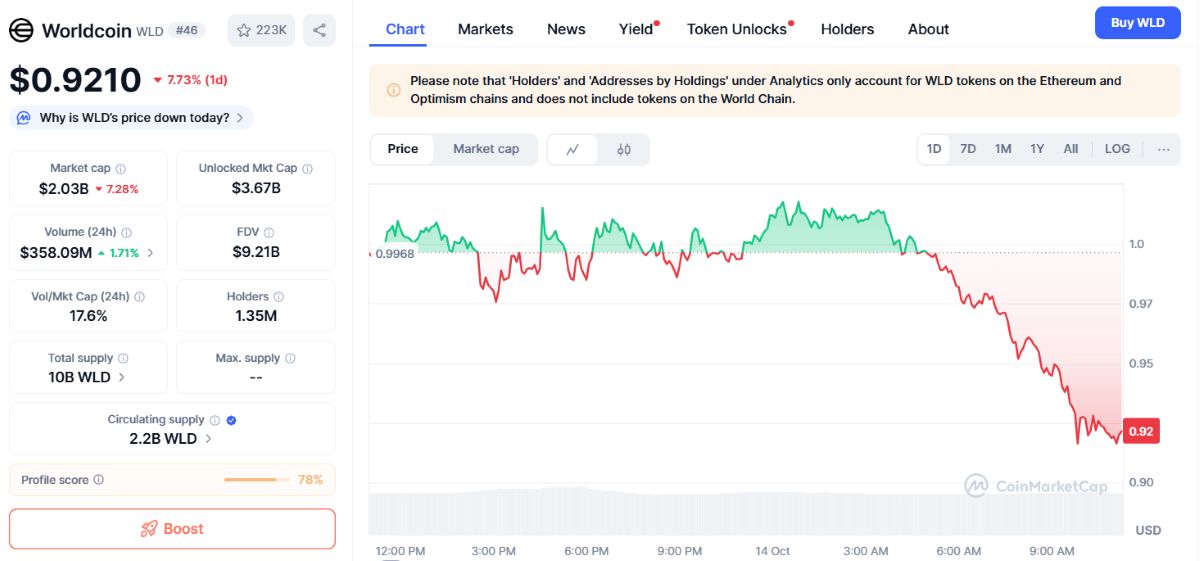
Task: Select Price chart mode
Action: (403, 149)
